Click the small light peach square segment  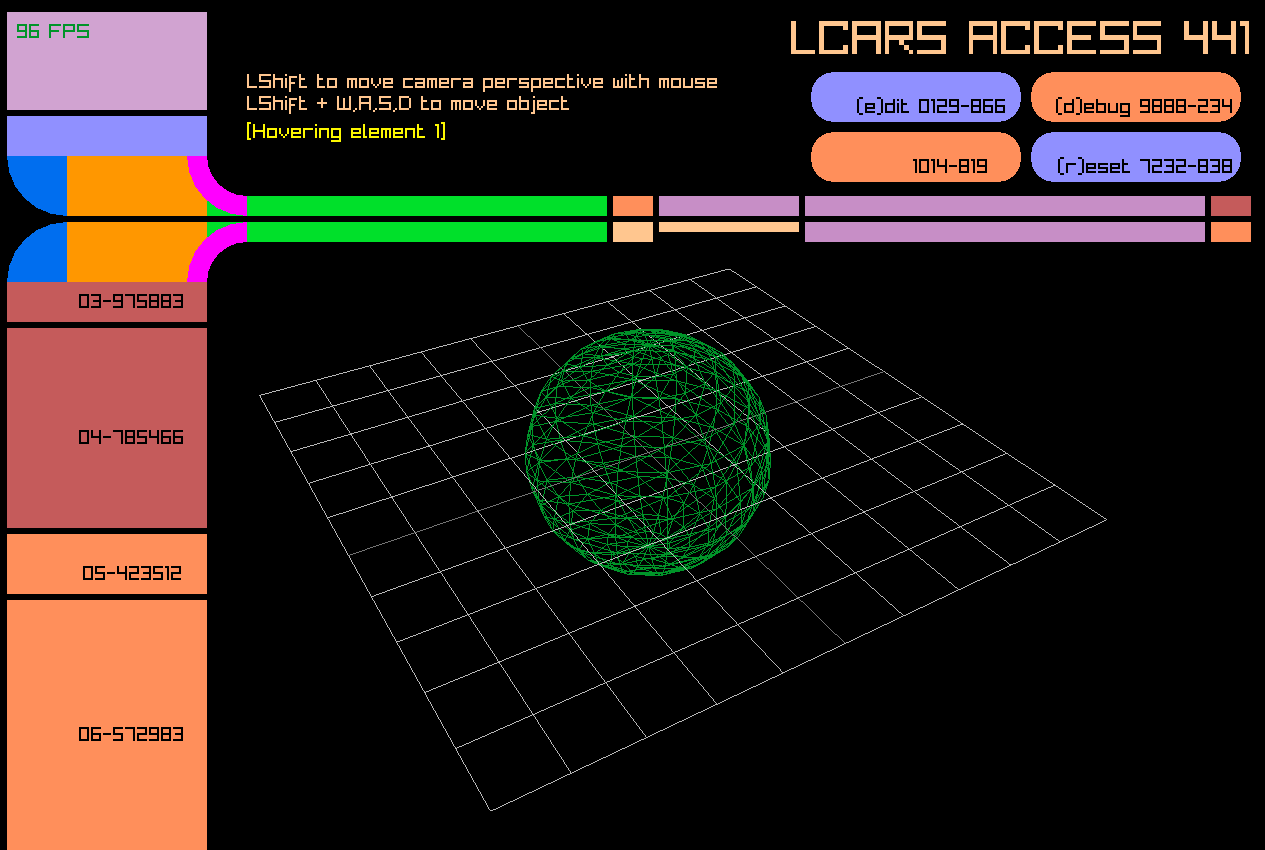(633, 232)
